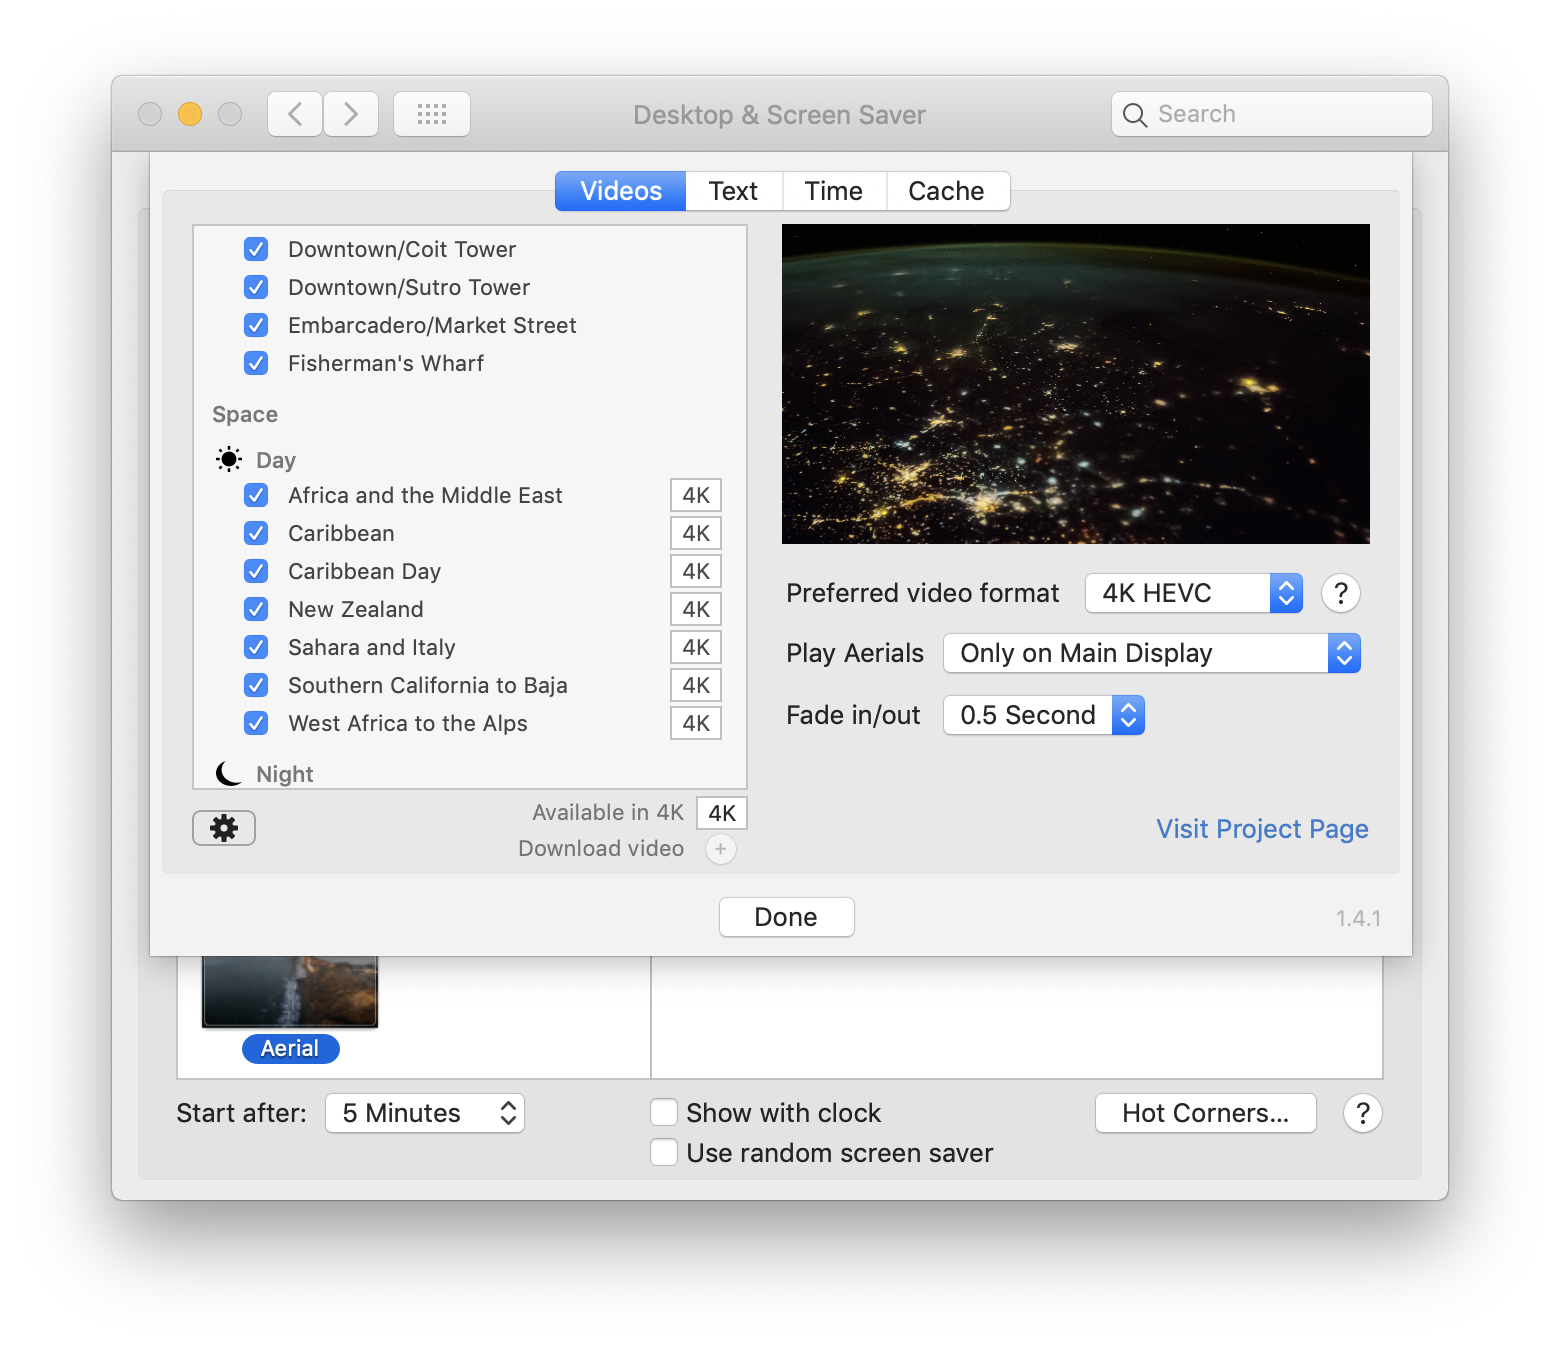1560x1348 pixels.
Task: Click 4K badge in the Caribbean row
Action: [696, 534]
